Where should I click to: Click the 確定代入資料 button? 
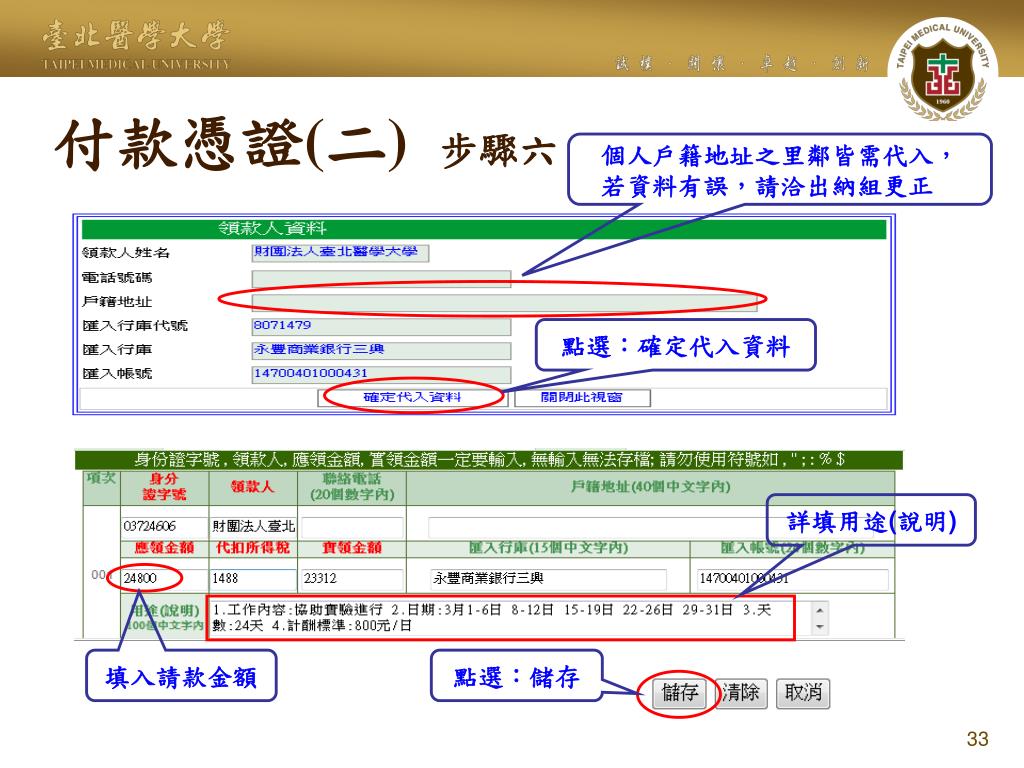[x=412, y=397]
